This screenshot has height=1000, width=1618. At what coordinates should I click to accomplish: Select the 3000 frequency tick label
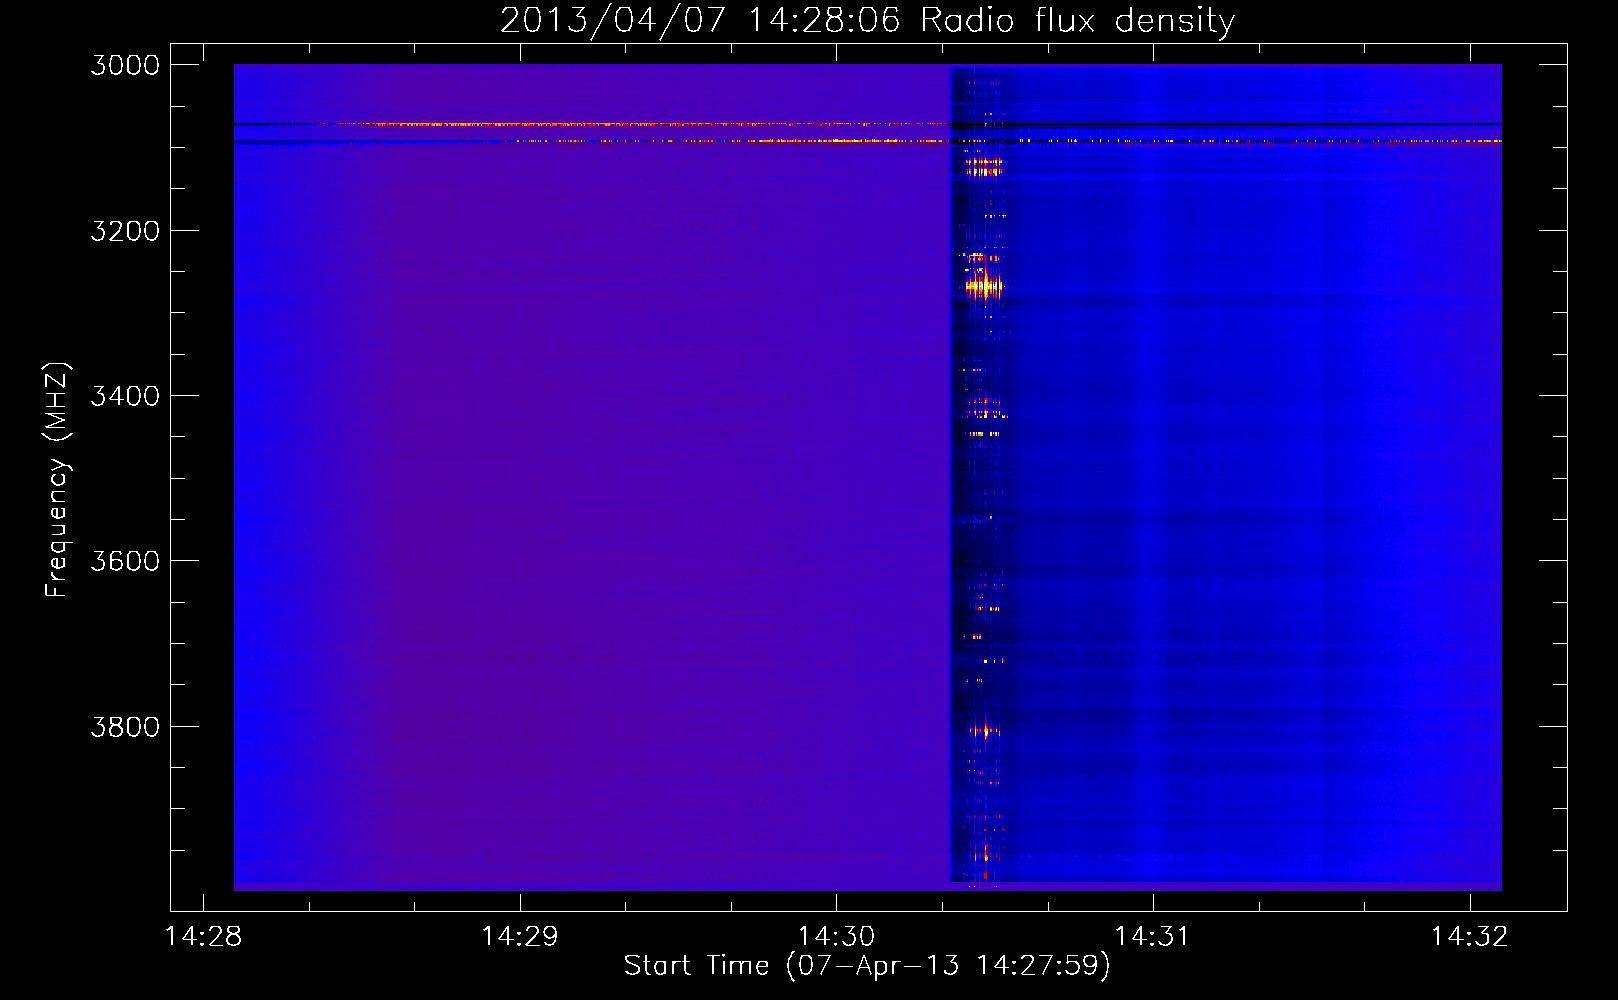click(x=125, y=65)
